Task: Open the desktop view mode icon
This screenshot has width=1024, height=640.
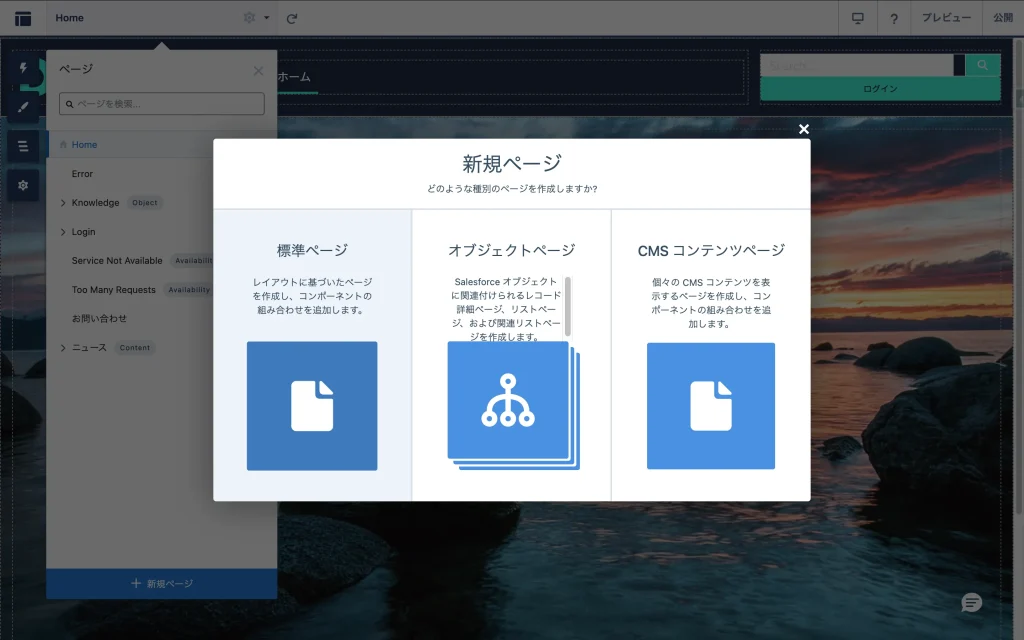Action: coord(857,18)
